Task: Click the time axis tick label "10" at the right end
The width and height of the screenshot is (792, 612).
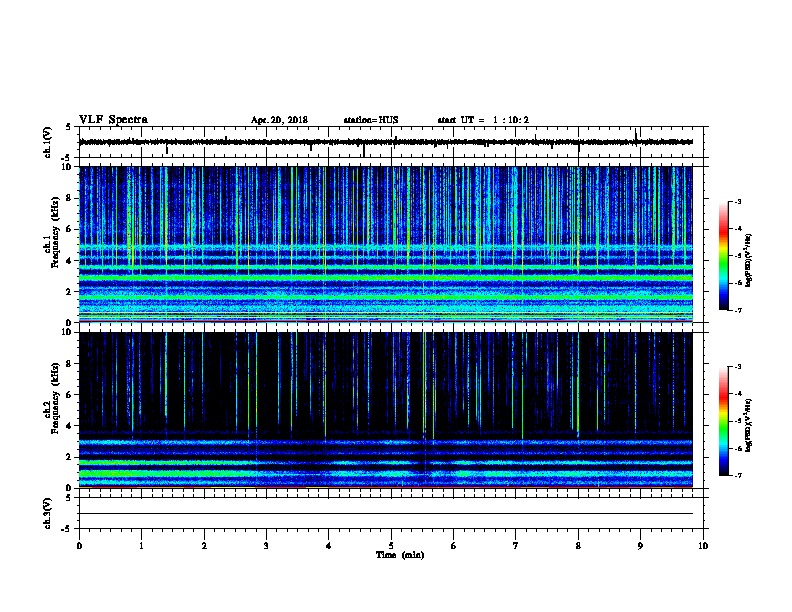Action: tap(703, 546)
